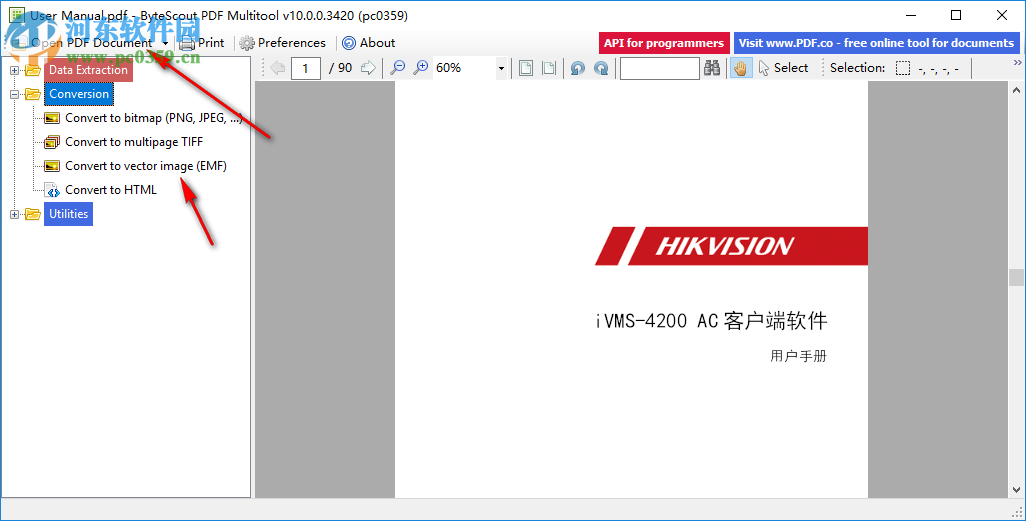Image resolution: width=1026 pixels, height=521 pixels.
Task: Click the 60% zoom combo box
Action: click(470, 67)
